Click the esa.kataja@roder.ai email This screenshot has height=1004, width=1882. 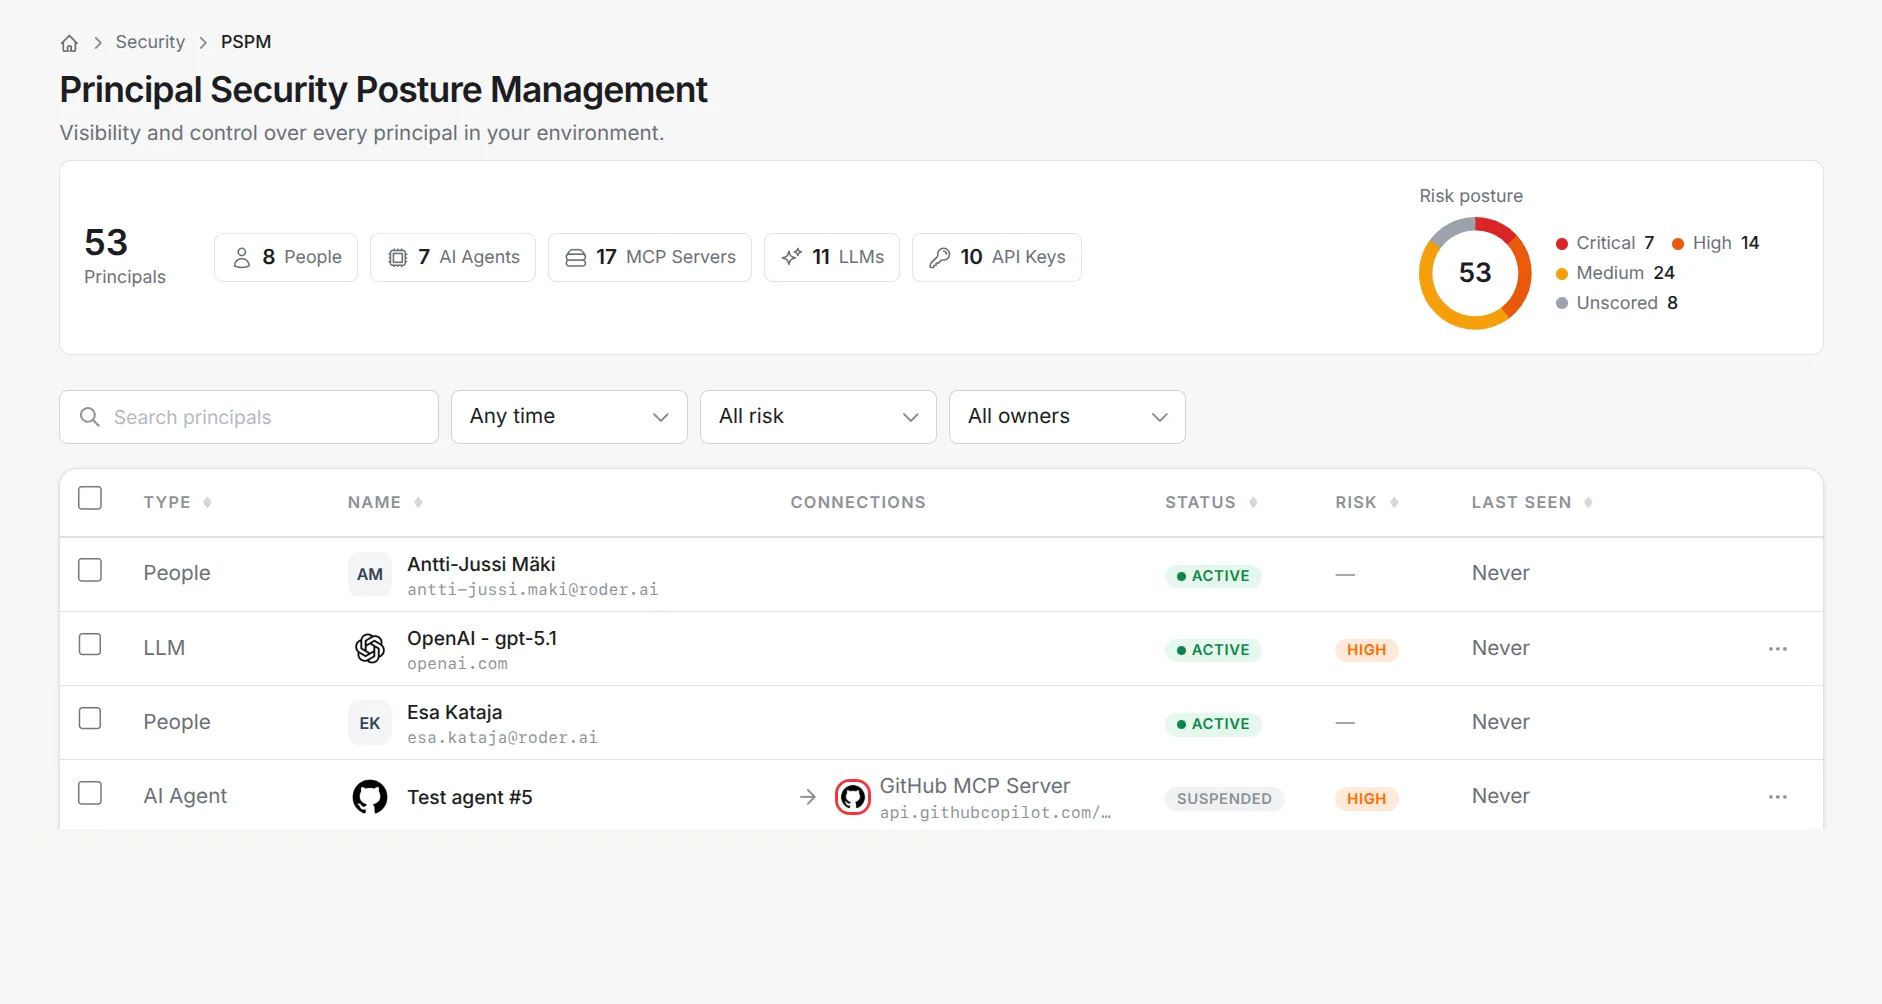point(502,738)
